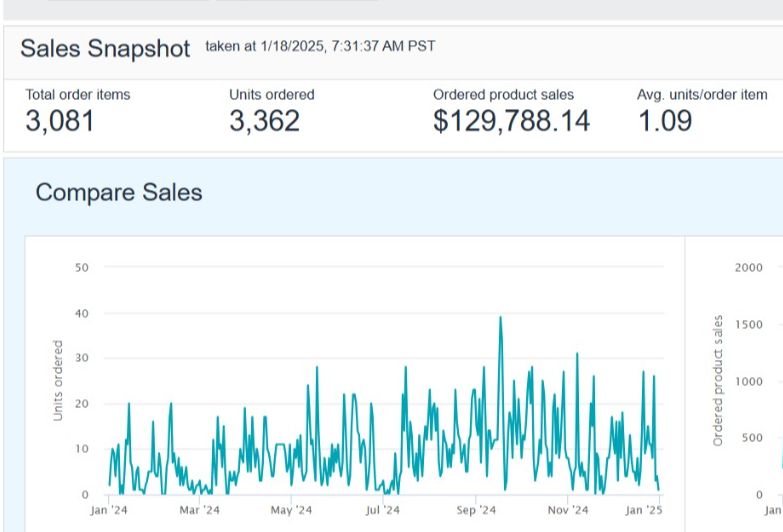
Task: Click the 2000 tick on the sales chart
Action: 748,267
